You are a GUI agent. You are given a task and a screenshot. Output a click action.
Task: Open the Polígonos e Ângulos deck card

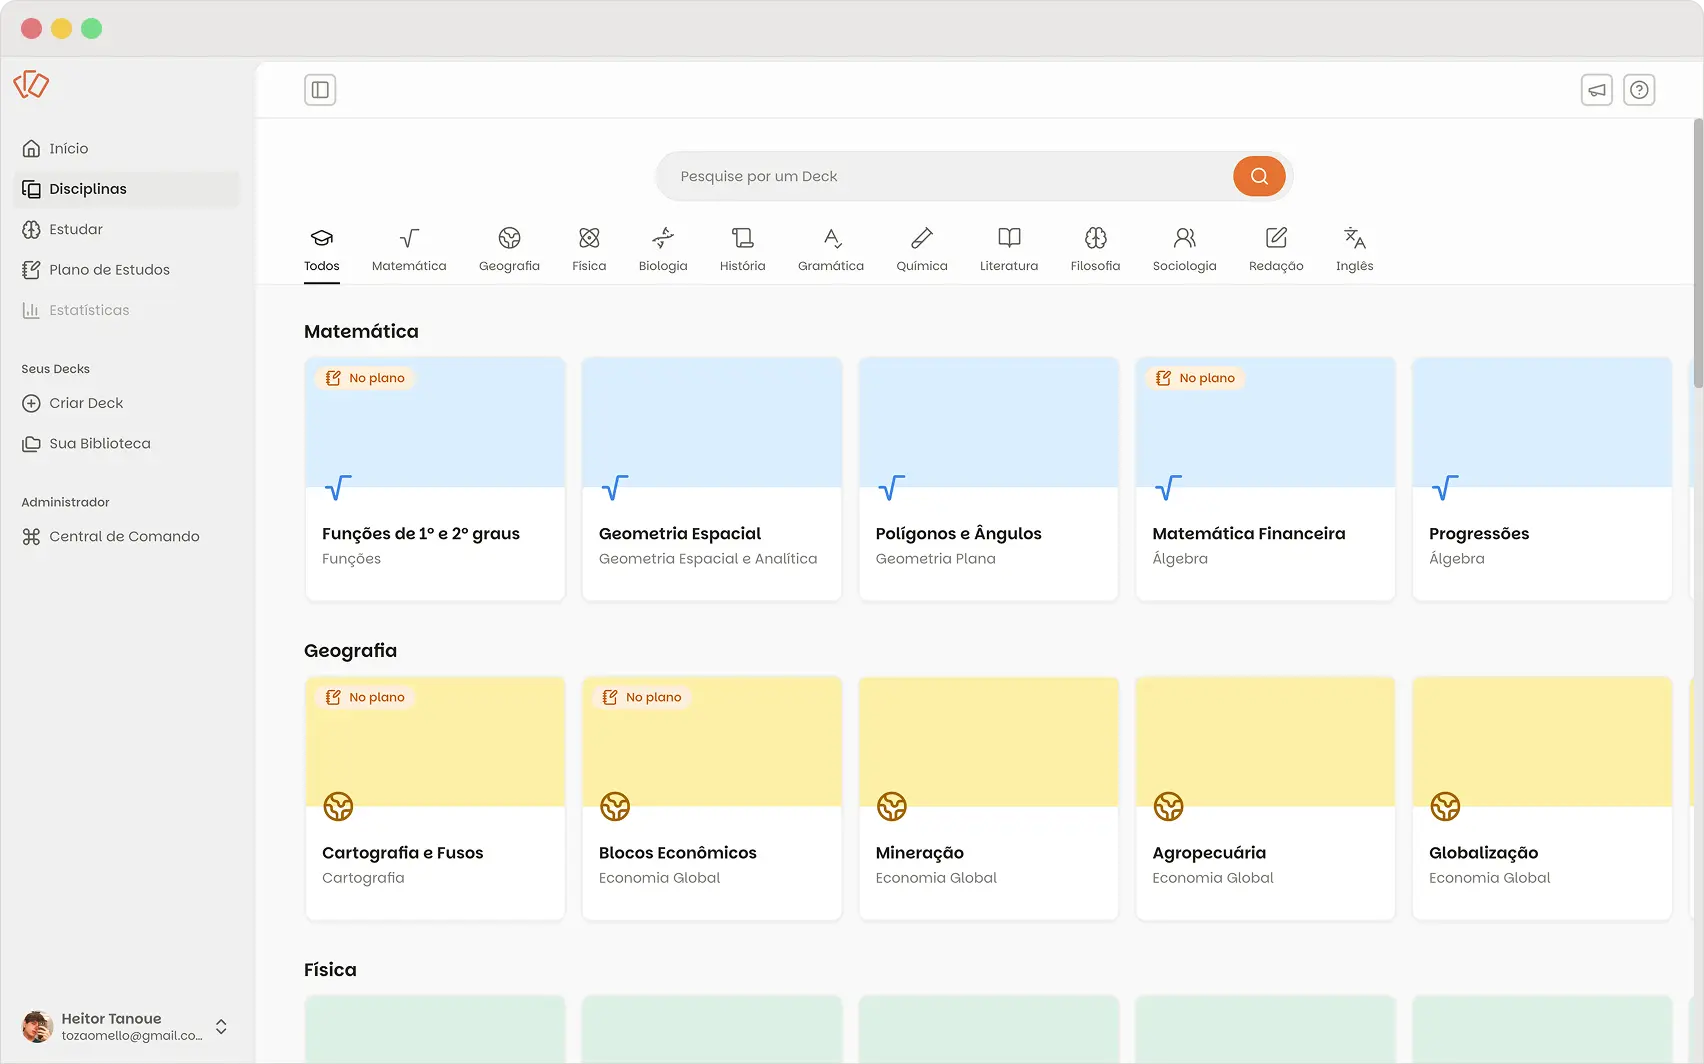(x=988, y=479)
